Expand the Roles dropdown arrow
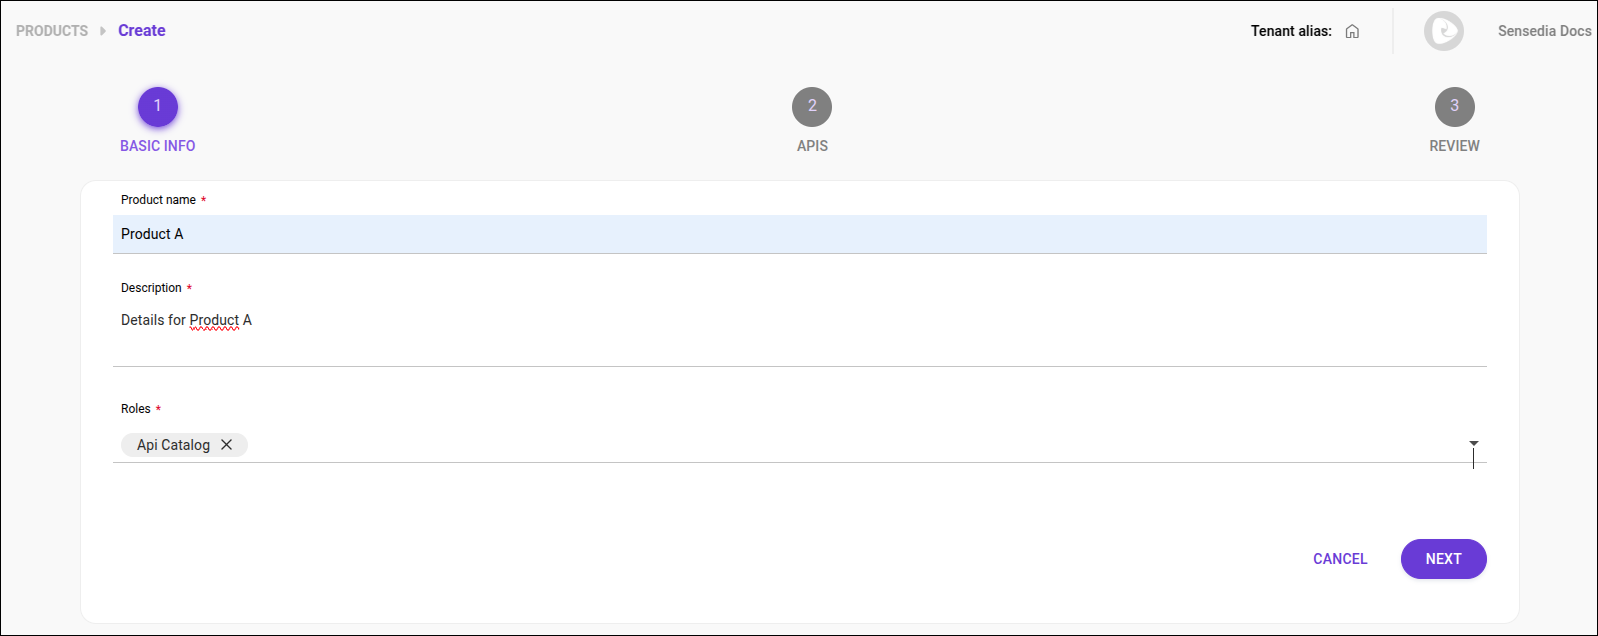The image size is (1598, 636). point(1473,443)
